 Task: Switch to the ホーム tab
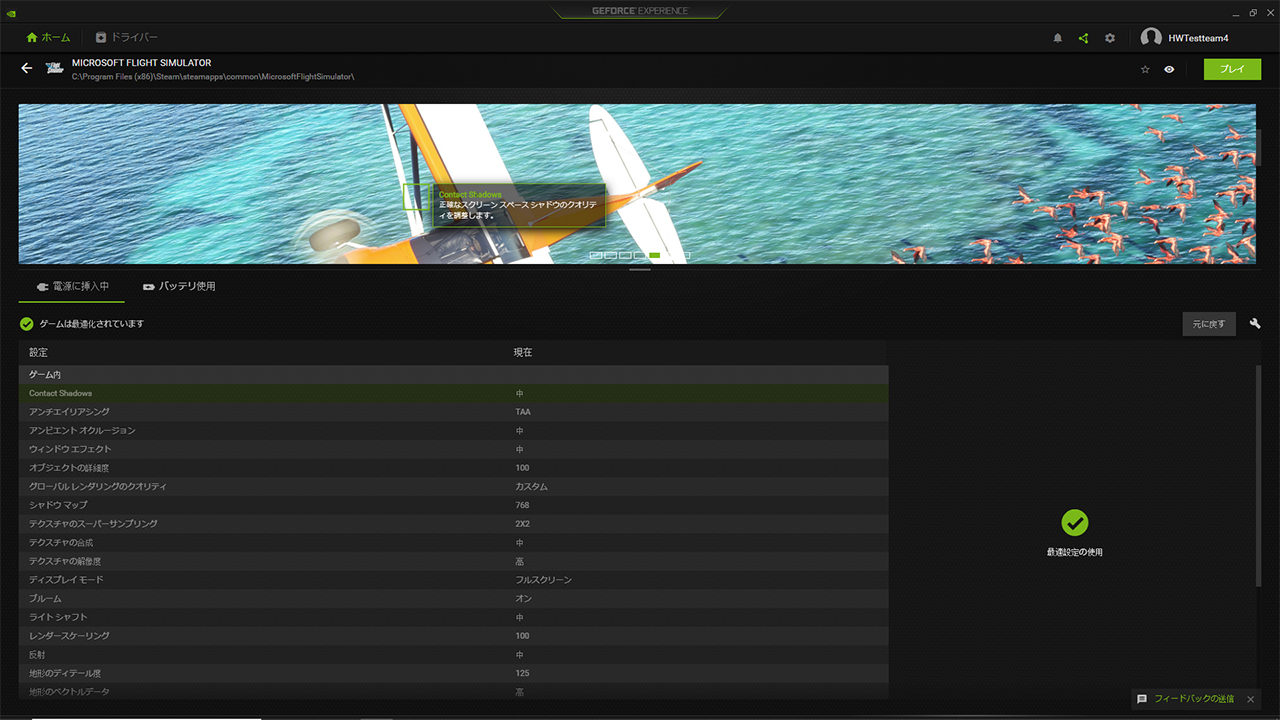tap(48, 38)
